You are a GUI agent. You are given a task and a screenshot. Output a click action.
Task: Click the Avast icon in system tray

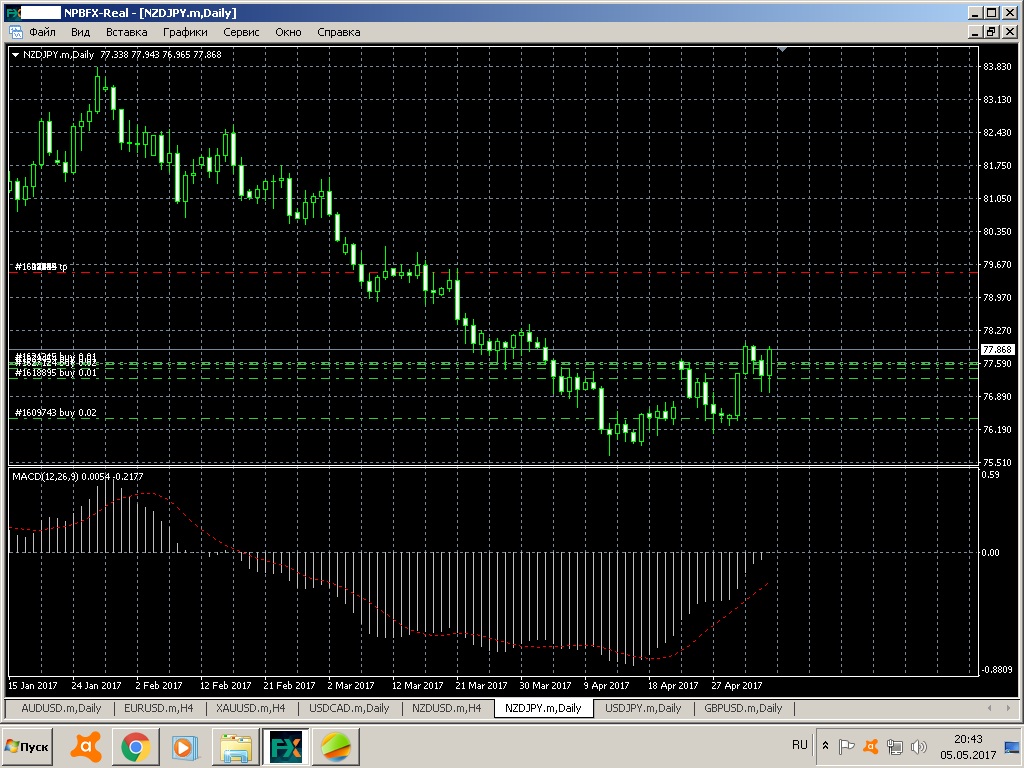coord(871,746)
